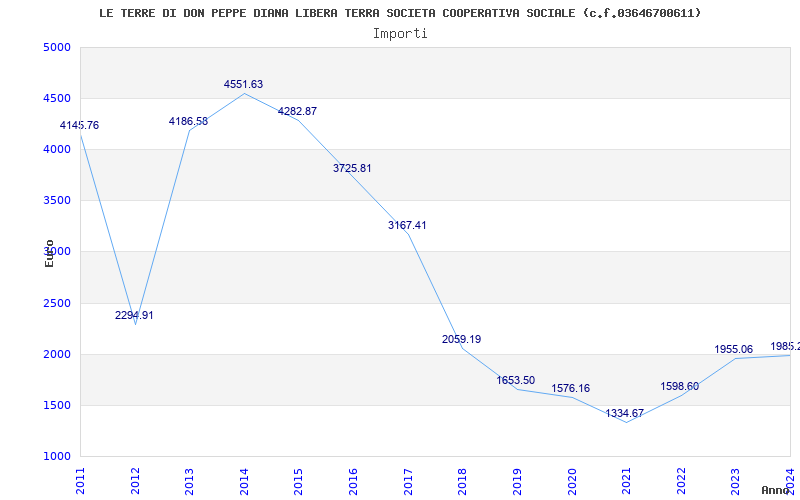The image size is (800, 500).
Task: Select the 2059.19 data label for 2018
Action: (x=462, y=339)
